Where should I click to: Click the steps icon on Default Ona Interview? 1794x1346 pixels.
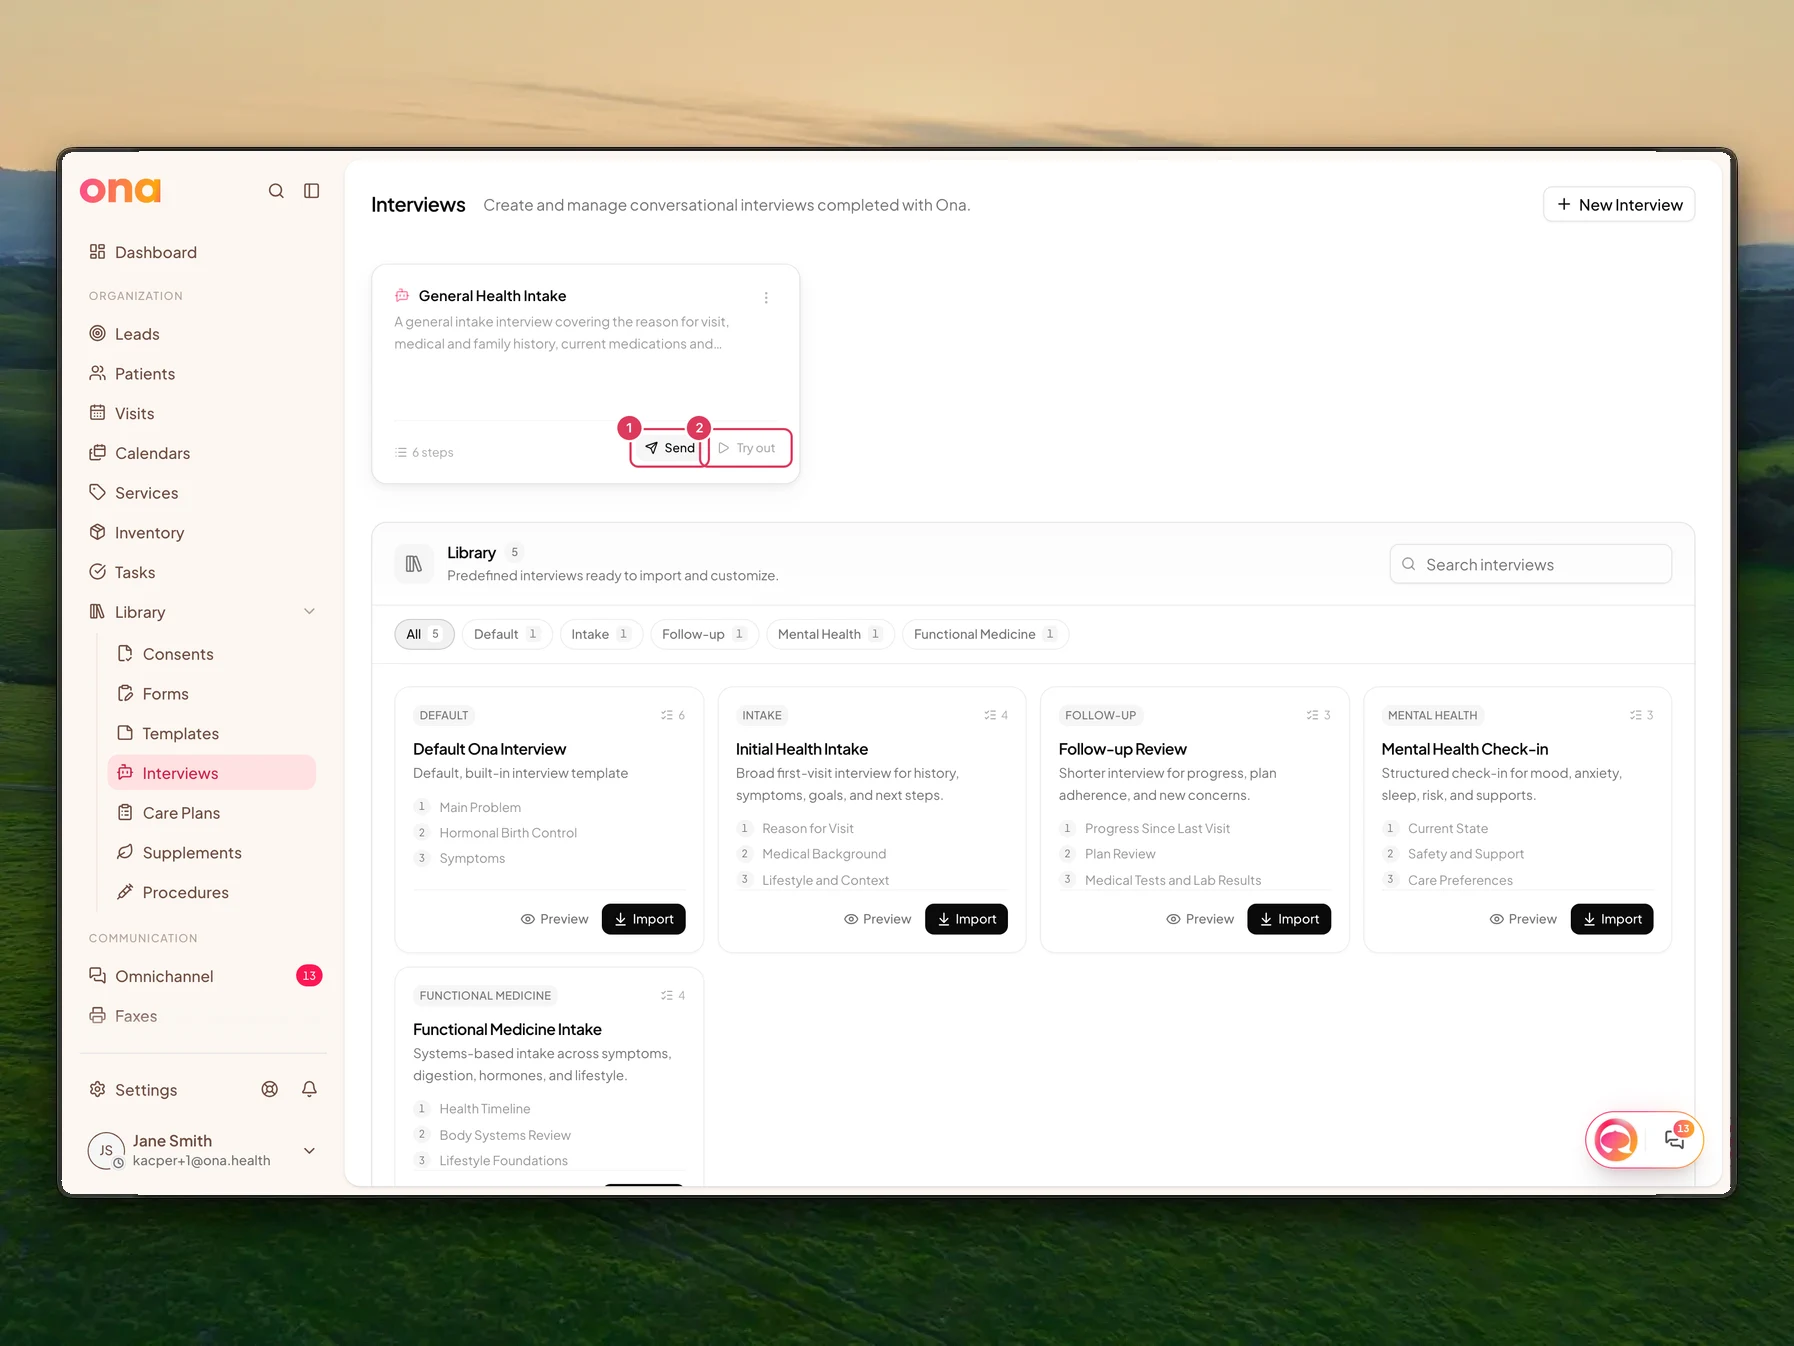point(667,716)
